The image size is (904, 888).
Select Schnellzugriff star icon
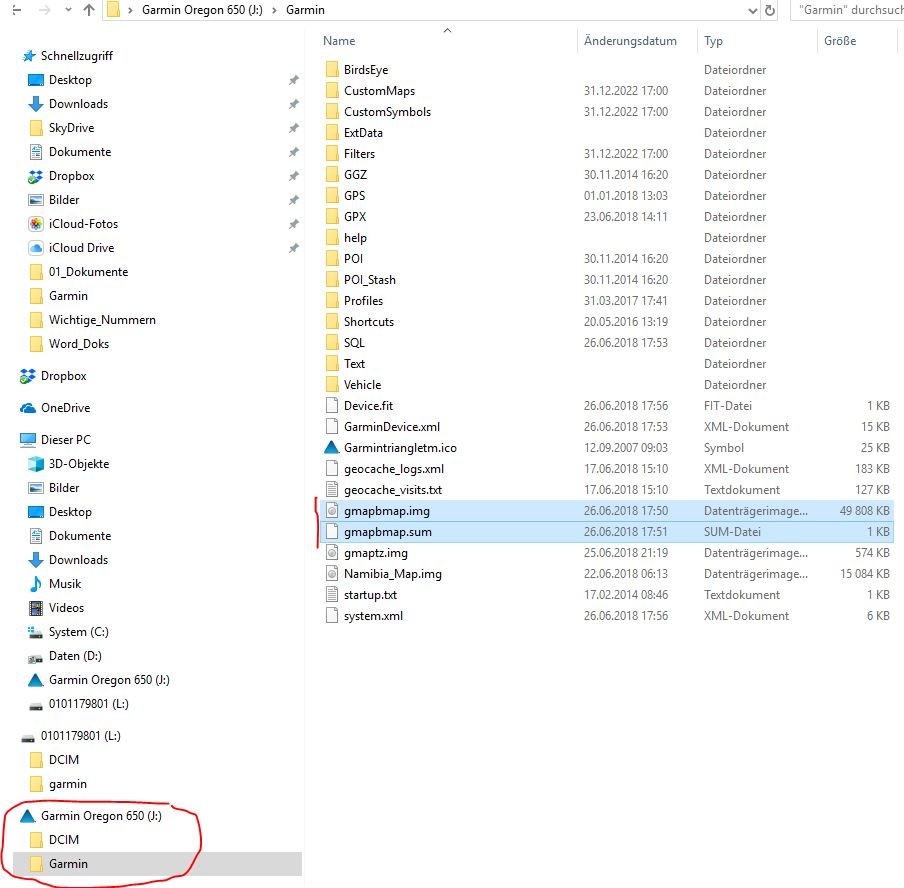pos(29,56)
